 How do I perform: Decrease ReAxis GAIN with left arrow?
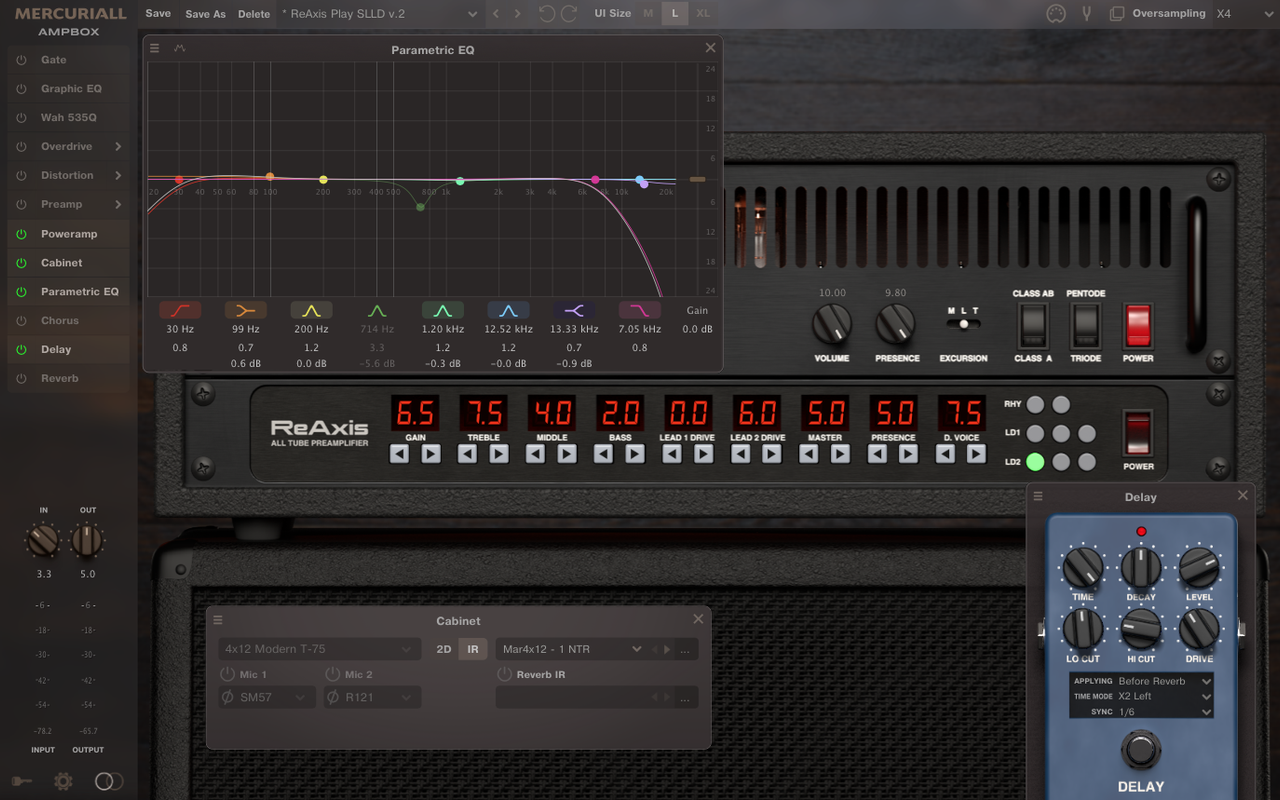(x=399, y=454)
